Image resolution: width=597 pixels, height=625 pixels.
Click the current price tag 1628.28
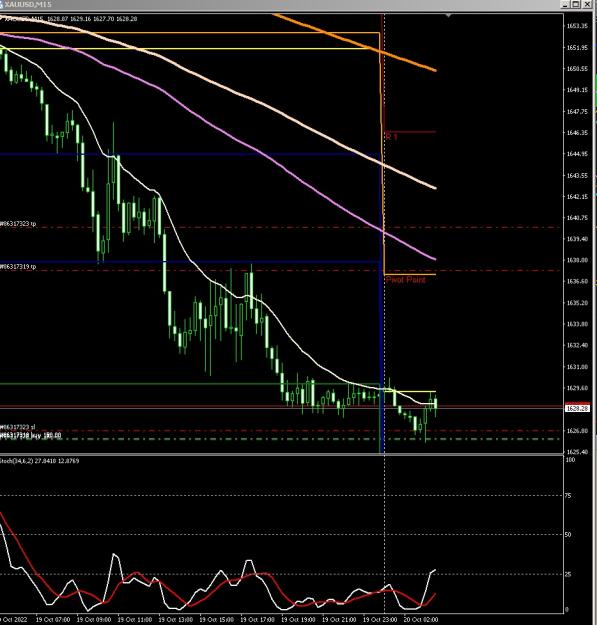pyautogui.click(x=577, y=409)
